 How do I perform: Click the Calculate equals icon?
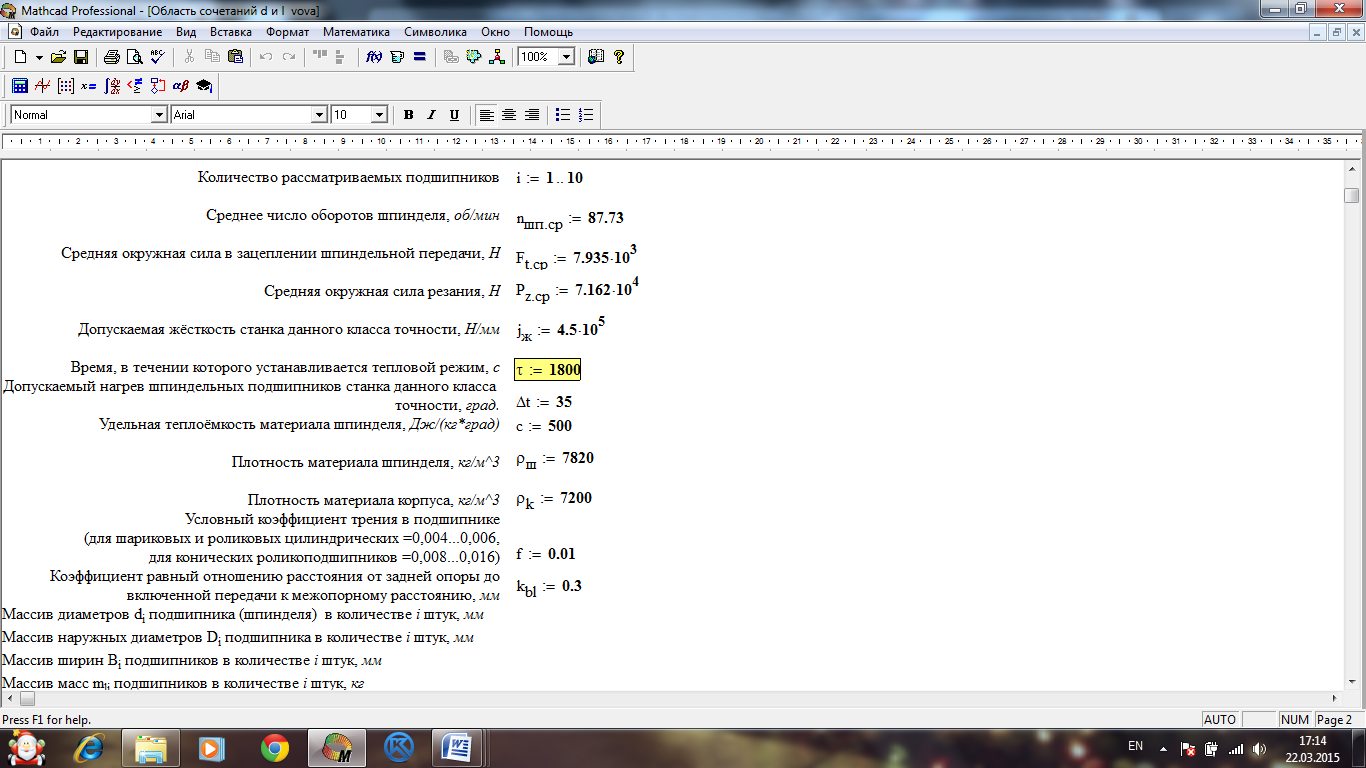[420, 57]
